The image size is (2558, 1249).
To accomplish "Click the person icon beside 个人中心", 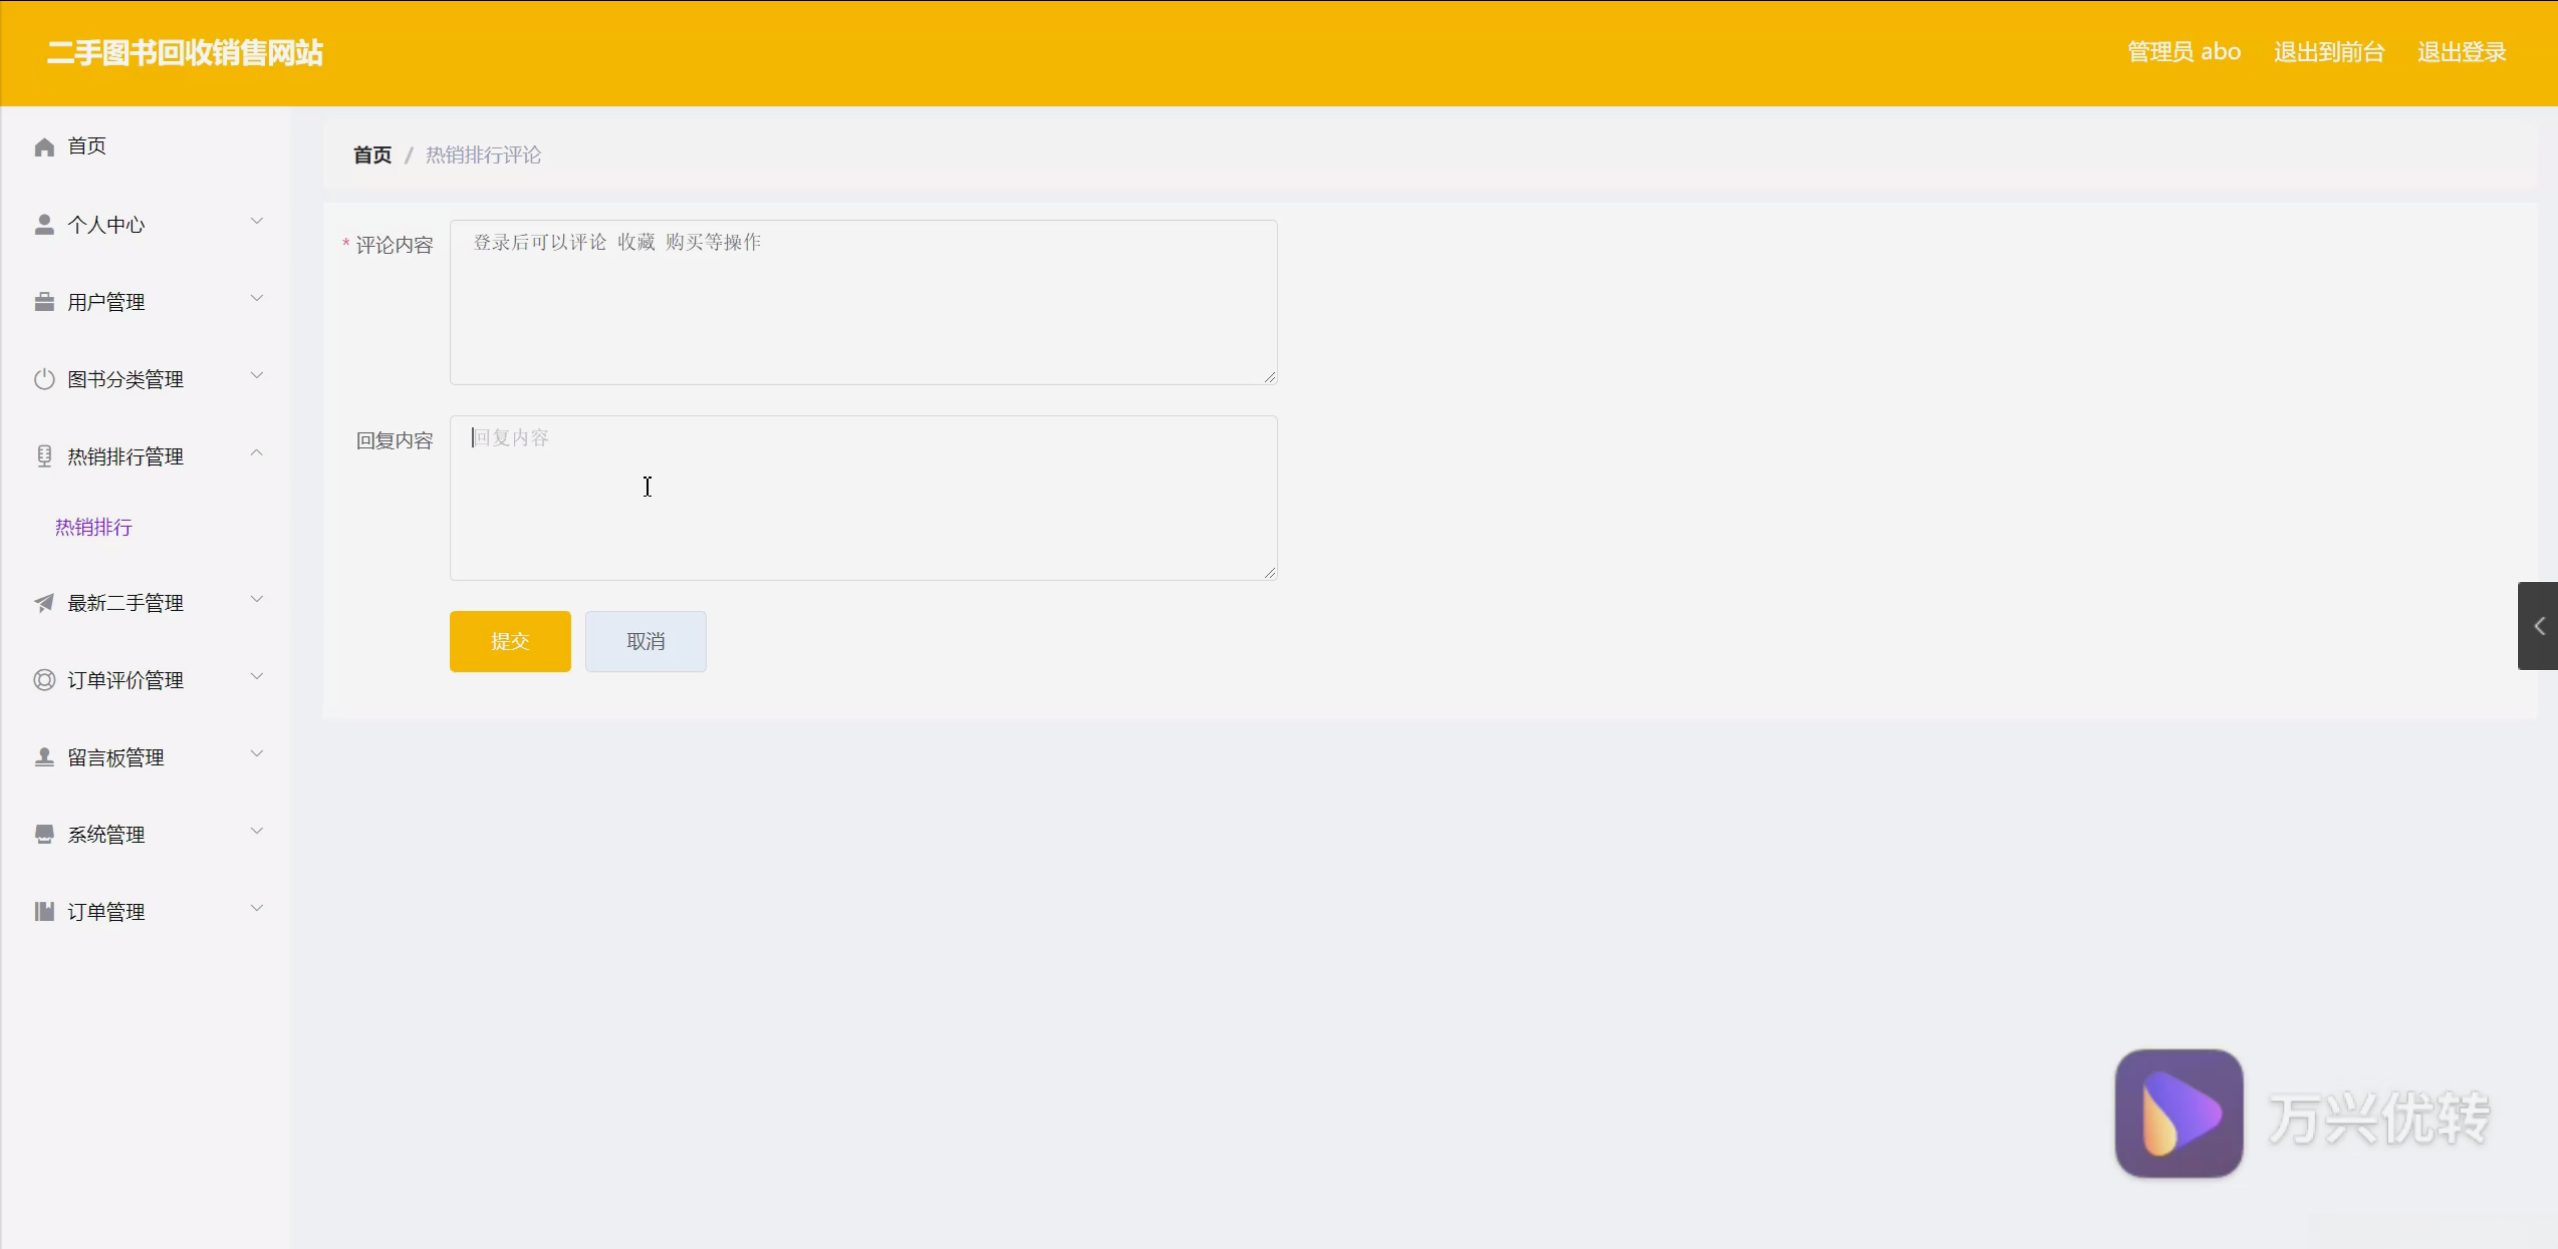I will 44,224.
